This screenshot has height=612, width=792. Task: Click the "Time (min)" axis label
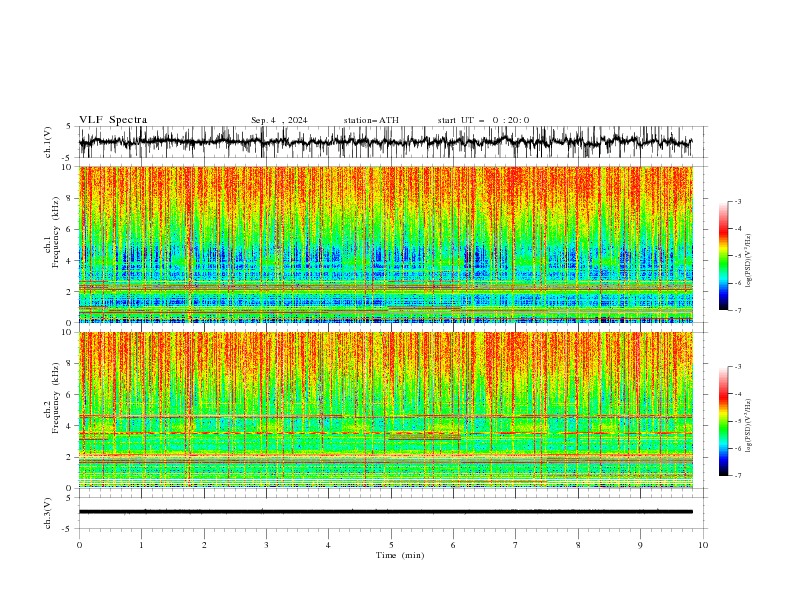tap(400, 555)
